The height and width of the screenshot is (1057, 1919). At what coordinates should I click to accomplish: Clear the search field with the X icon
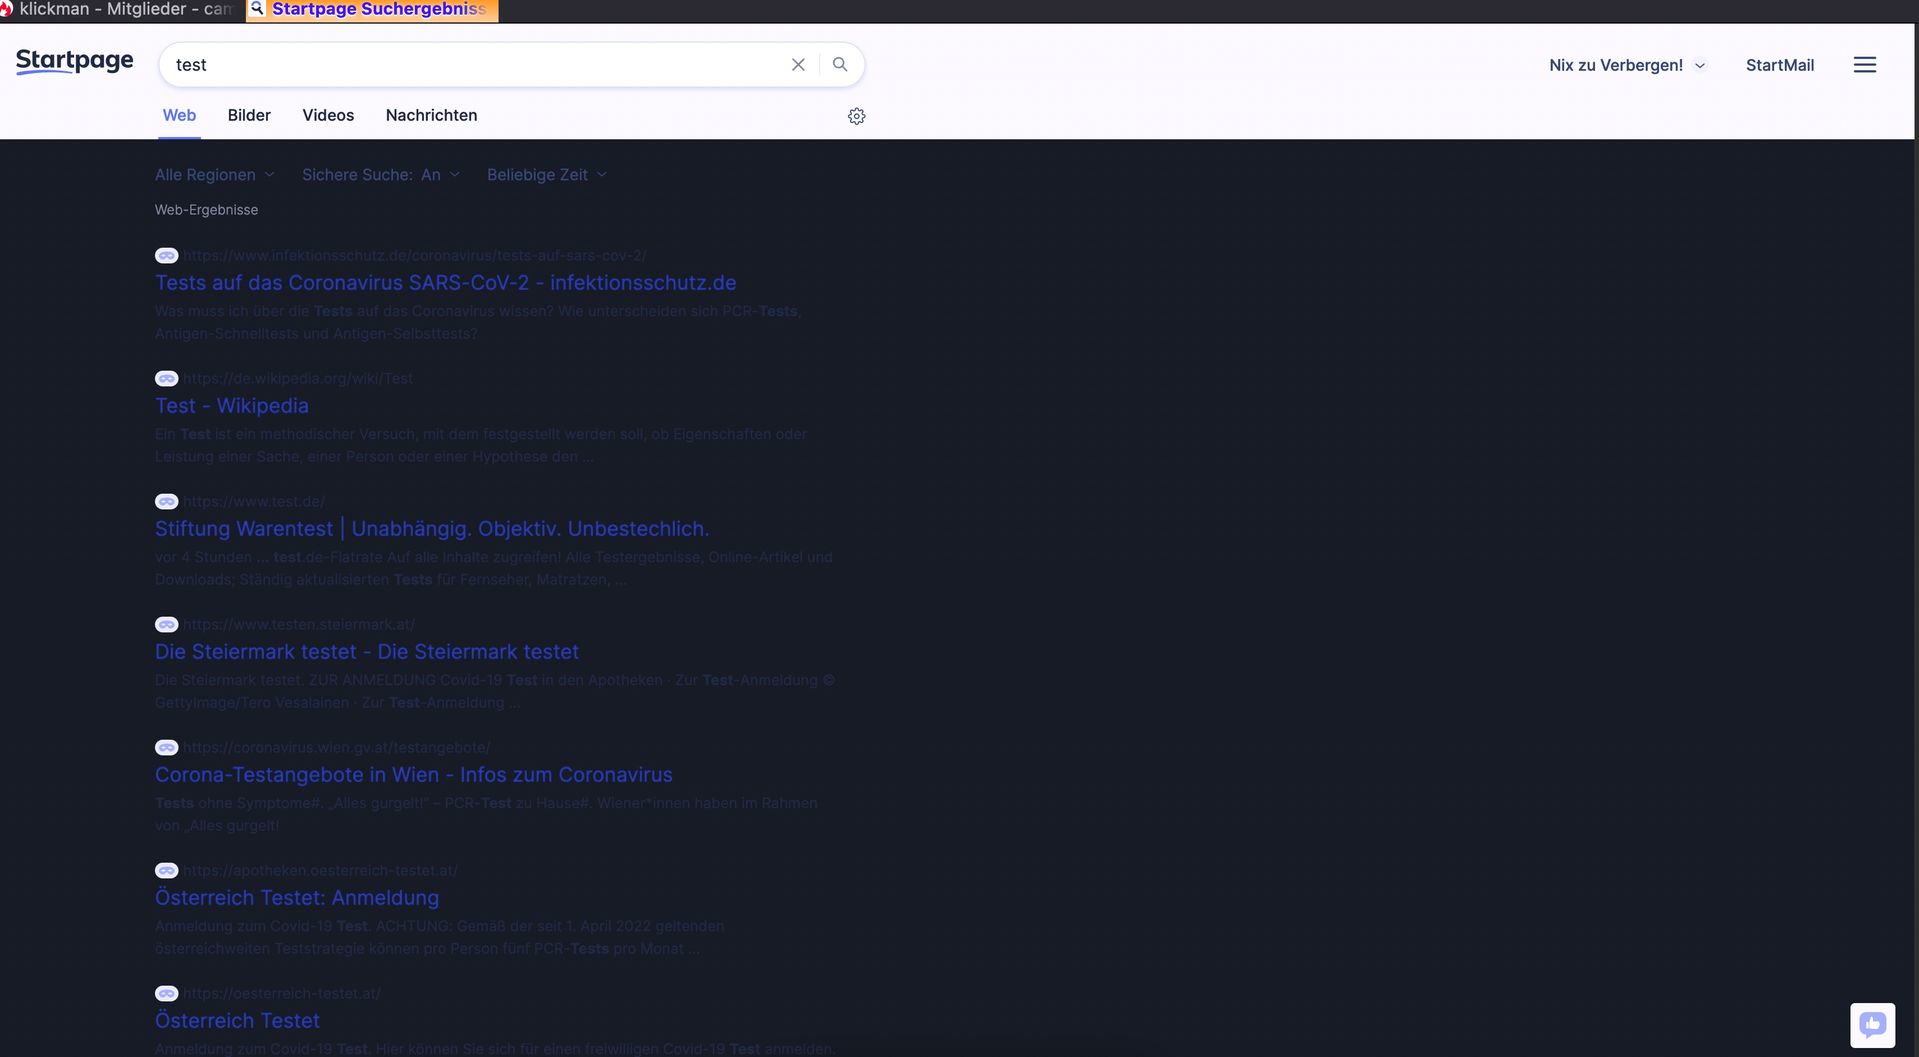pos(798,65)
